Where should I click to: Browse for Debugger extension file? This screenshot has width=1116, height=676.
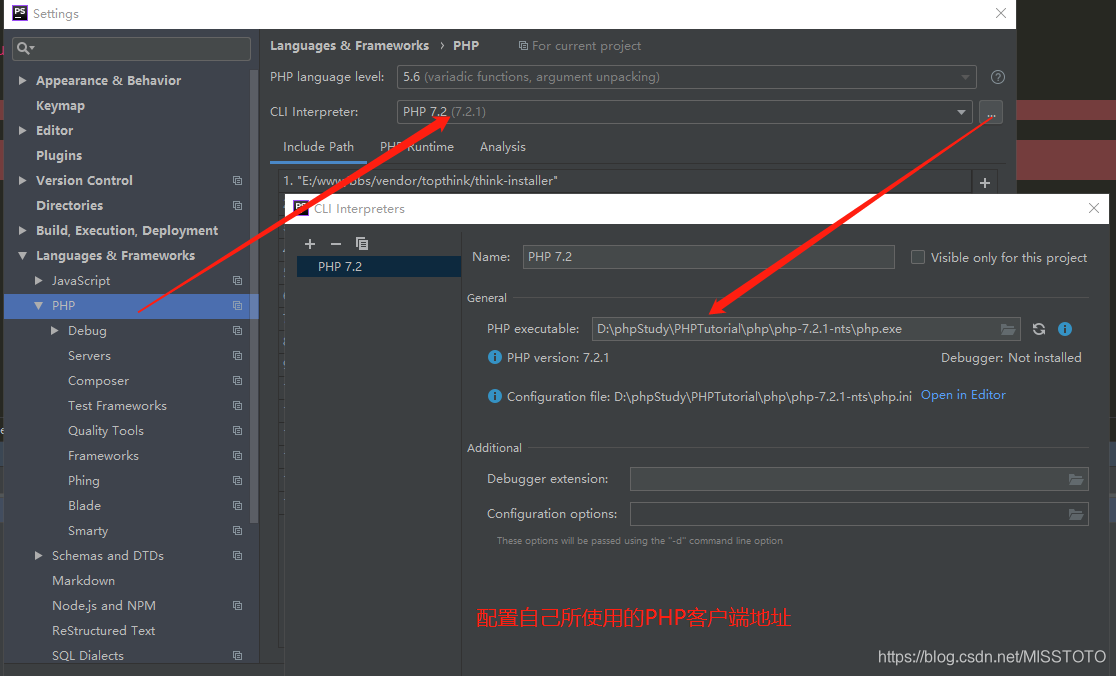point(1076,480)
